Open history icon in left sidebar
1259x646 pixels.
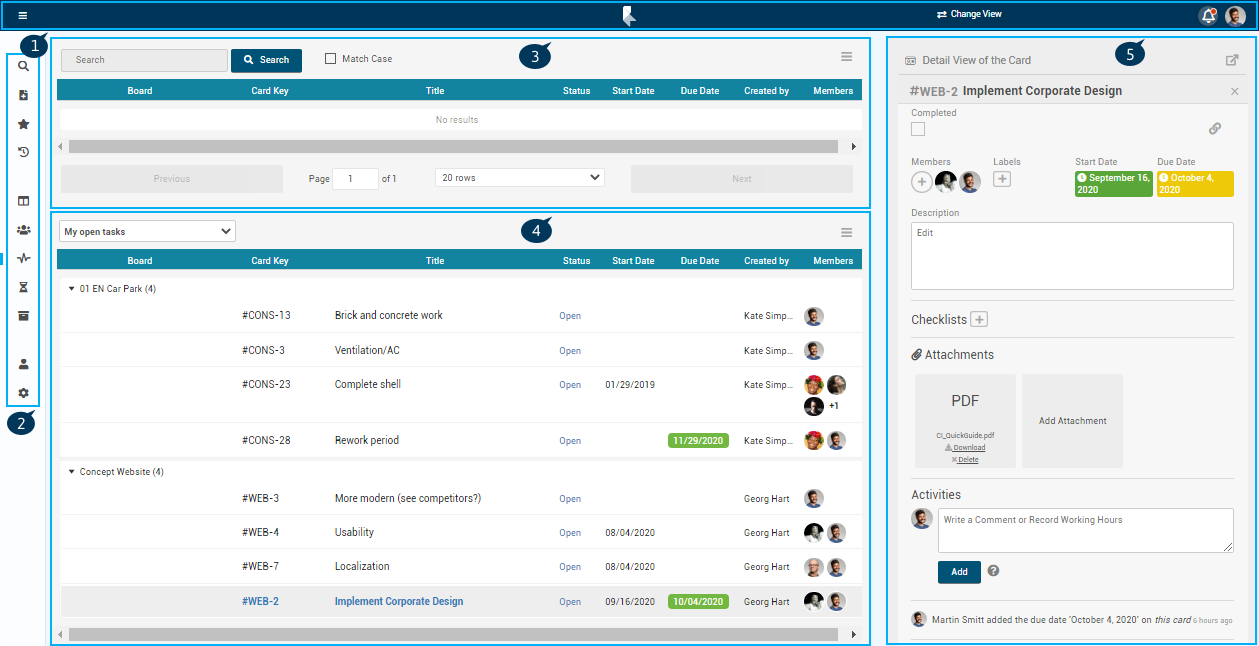[24, 152]
